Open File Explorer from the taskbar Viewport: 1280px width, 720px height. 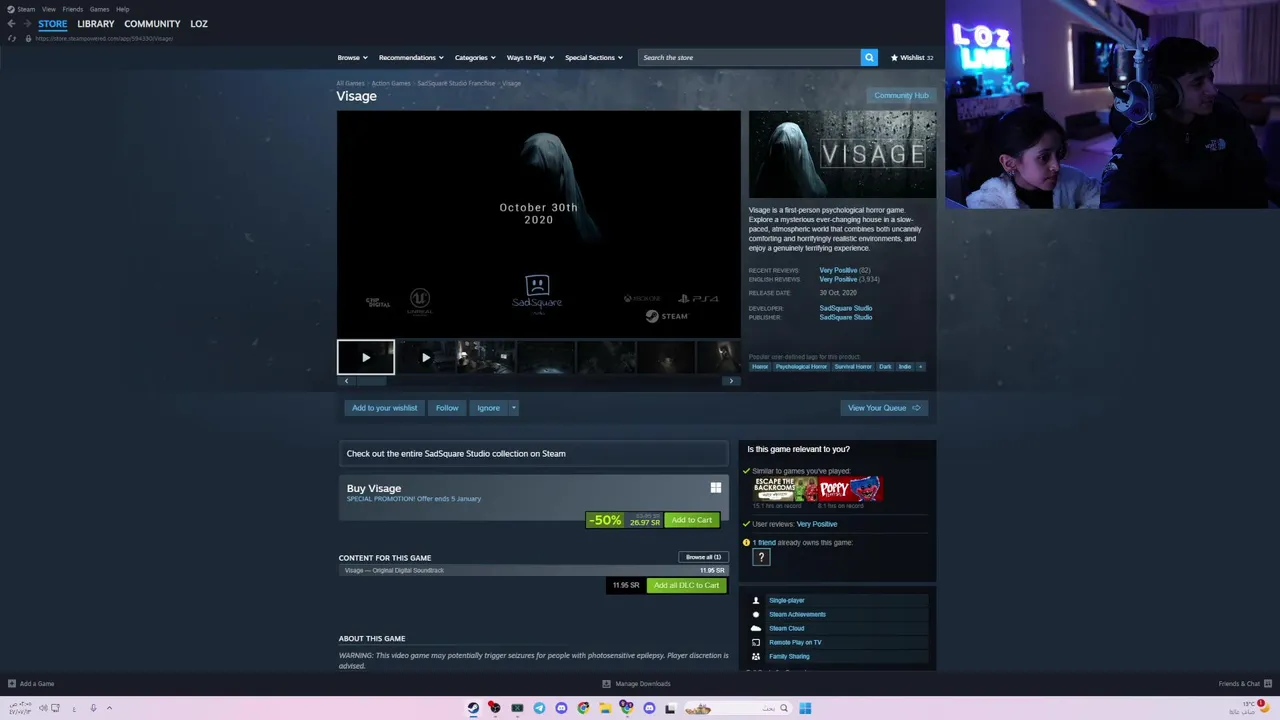[605, 708]
